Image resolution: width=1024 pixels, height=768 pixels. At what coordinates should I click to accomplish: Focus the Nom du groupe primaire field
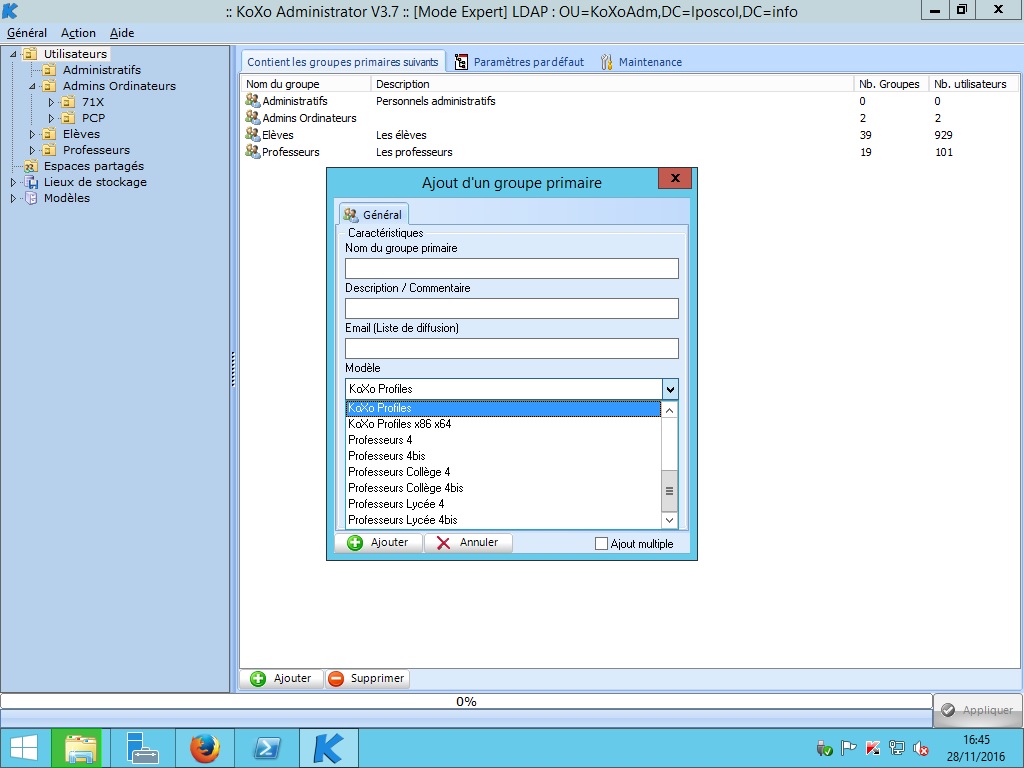pos(512,268)
